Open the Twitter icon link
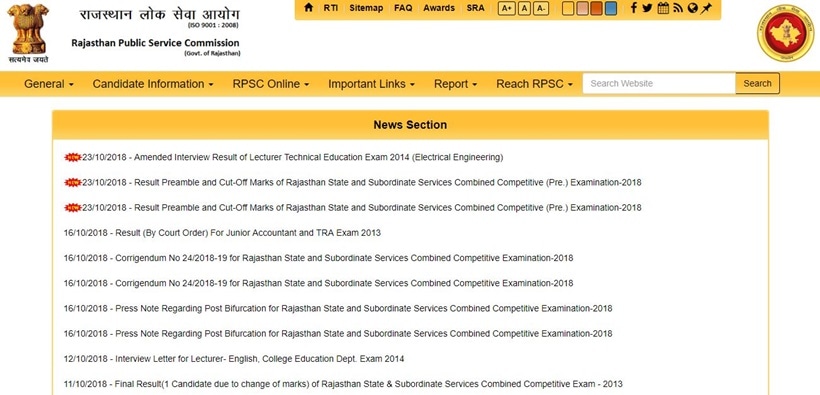This screenshot has height=395, width=820. (x=647, y=8)
